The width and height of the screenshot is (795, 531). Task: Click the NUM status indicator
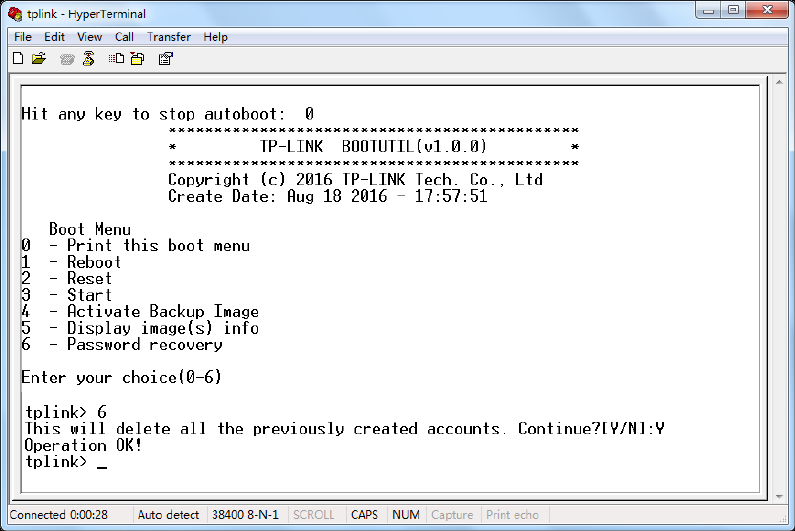406,515
